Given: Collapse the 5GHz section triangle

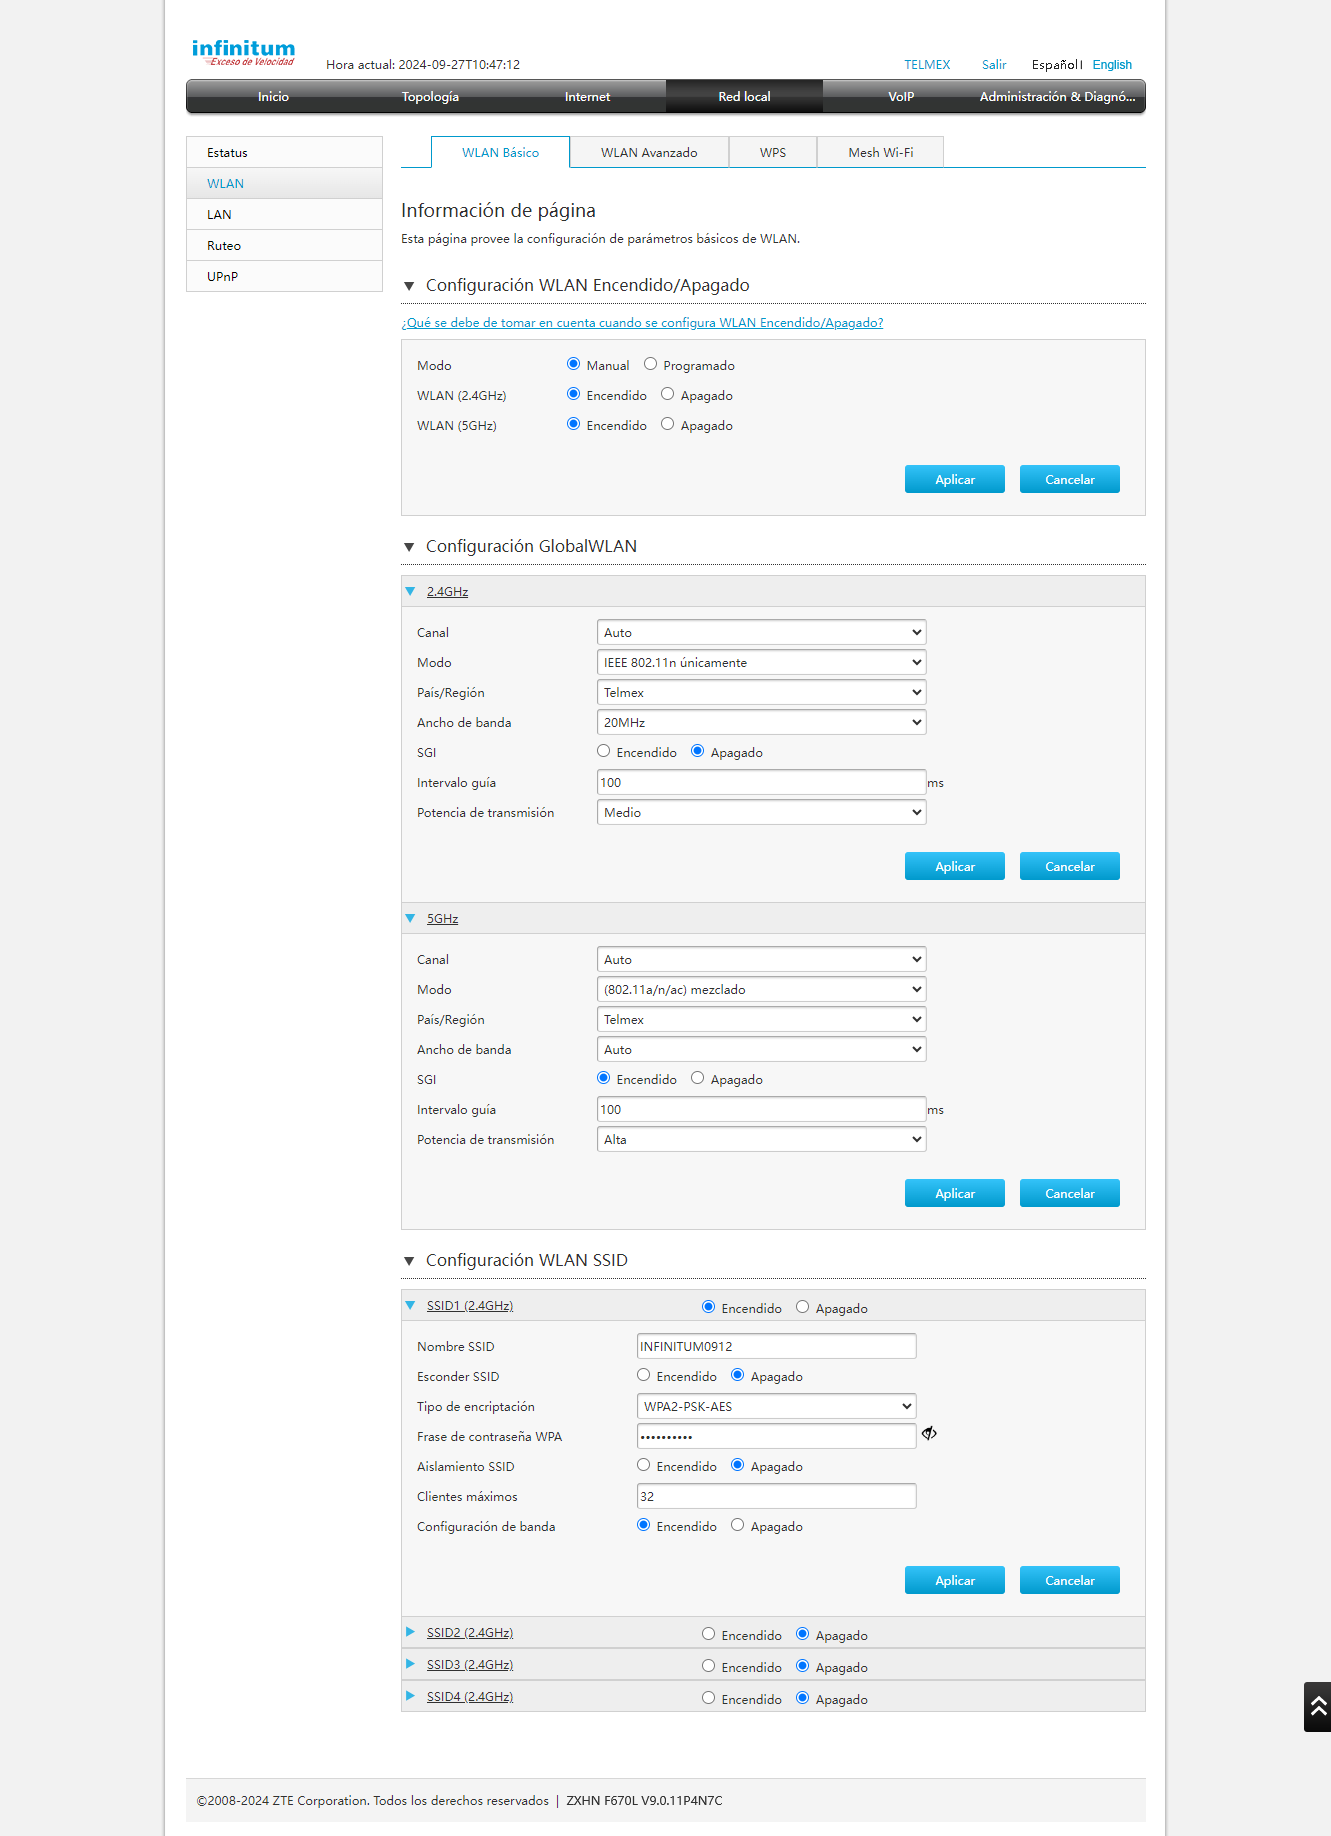Looking at the screenshot, I should (x=410, y=918).
